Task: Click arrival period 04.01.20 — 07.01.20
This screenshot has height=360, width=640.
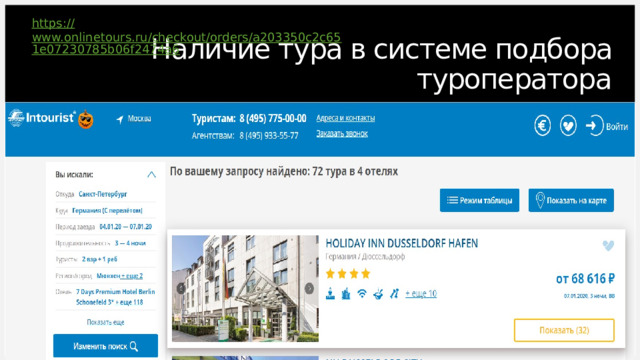Action: coord(126,227)
